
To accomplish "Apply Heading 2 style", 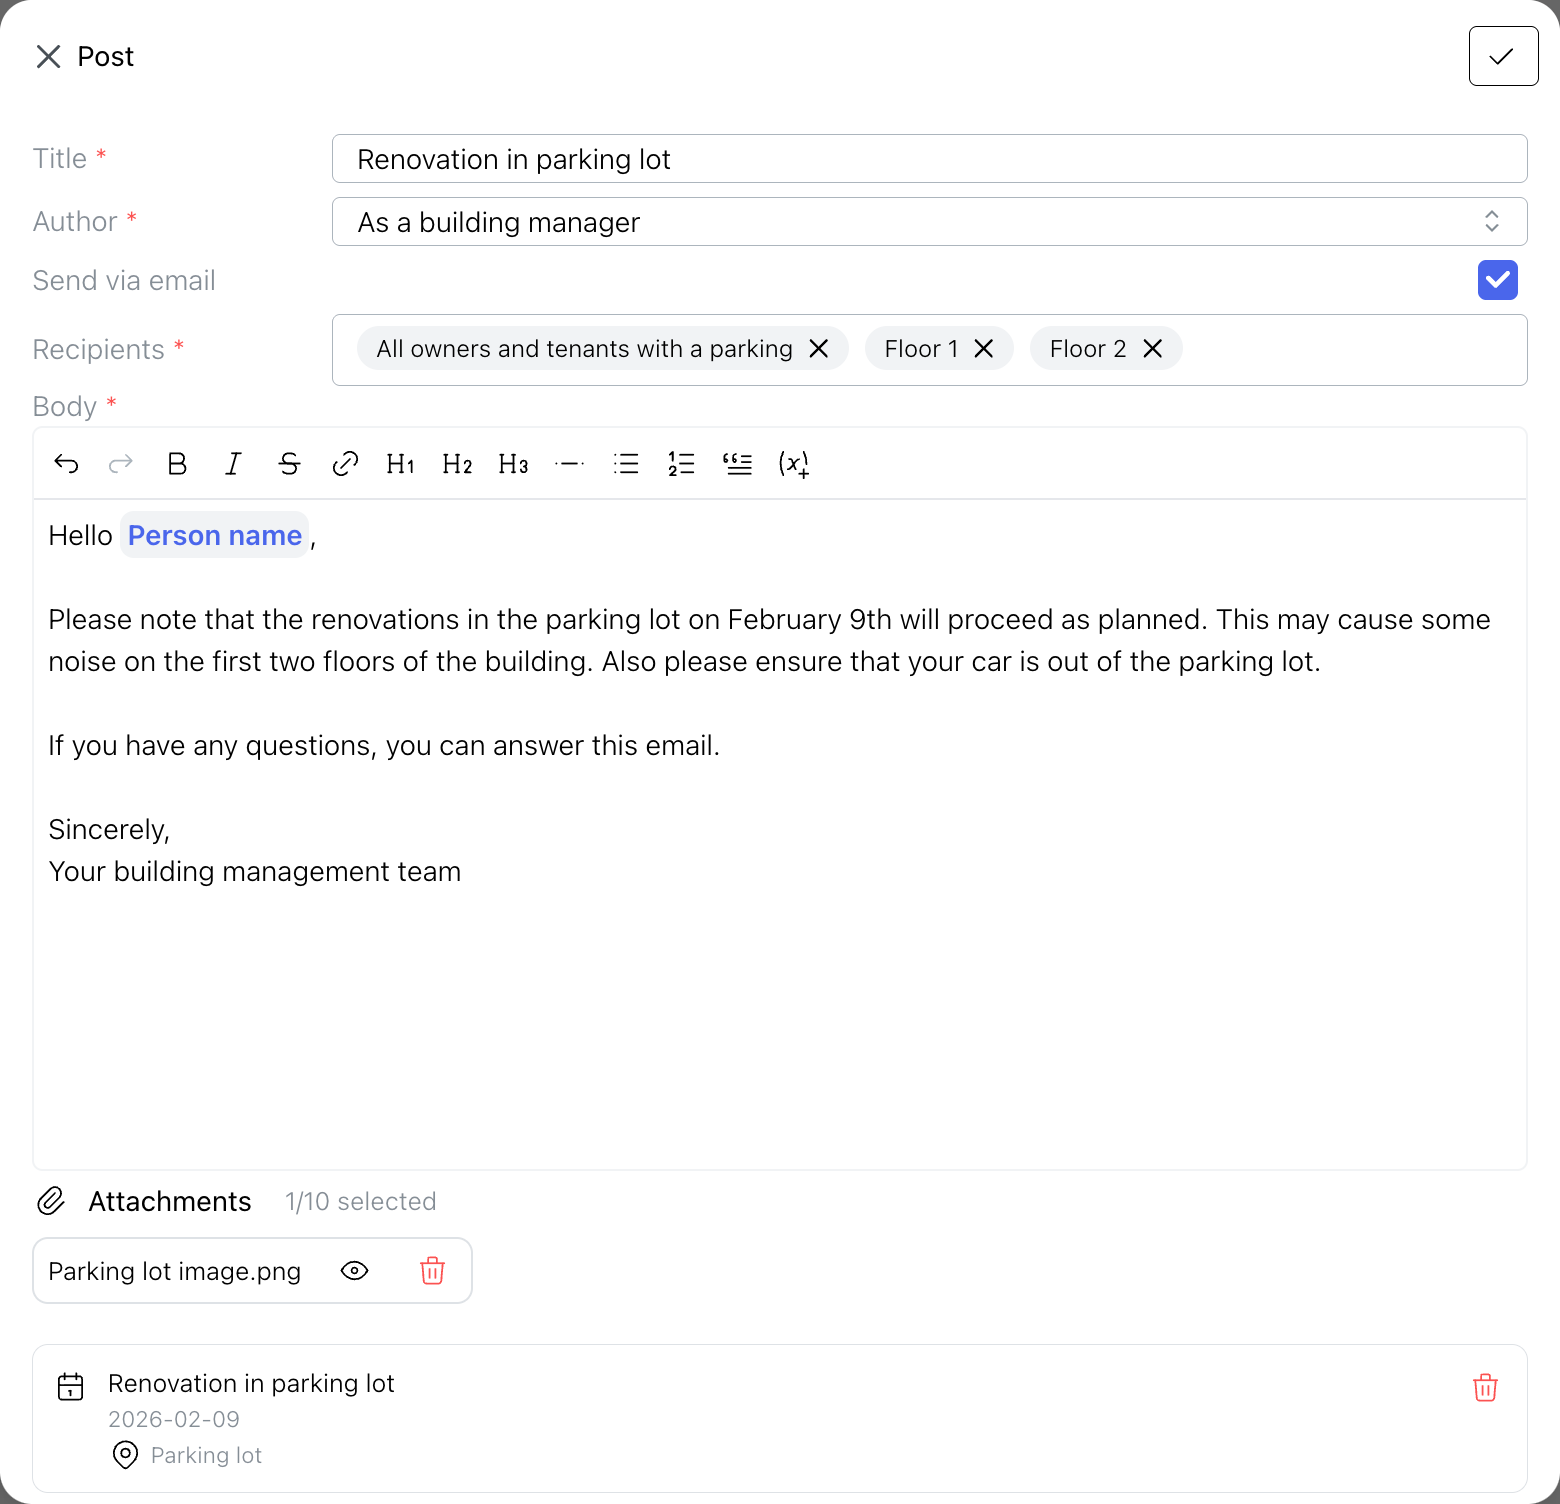I will tap(457, 464).
